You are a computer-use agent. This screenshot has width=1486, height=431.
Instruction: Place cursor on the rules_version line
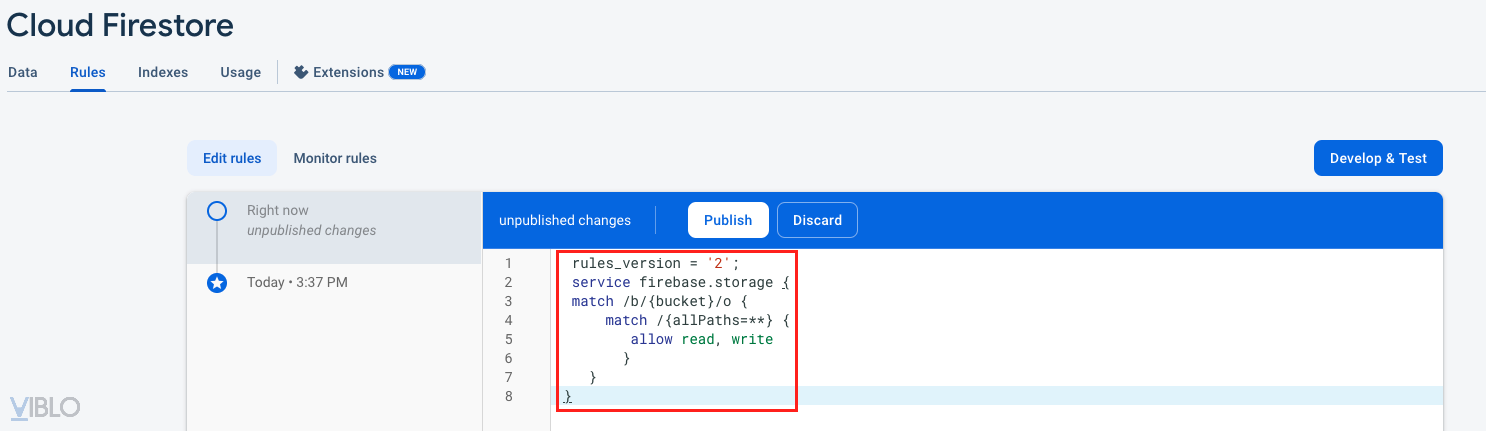pyautogui.click(x=654, y=264)
